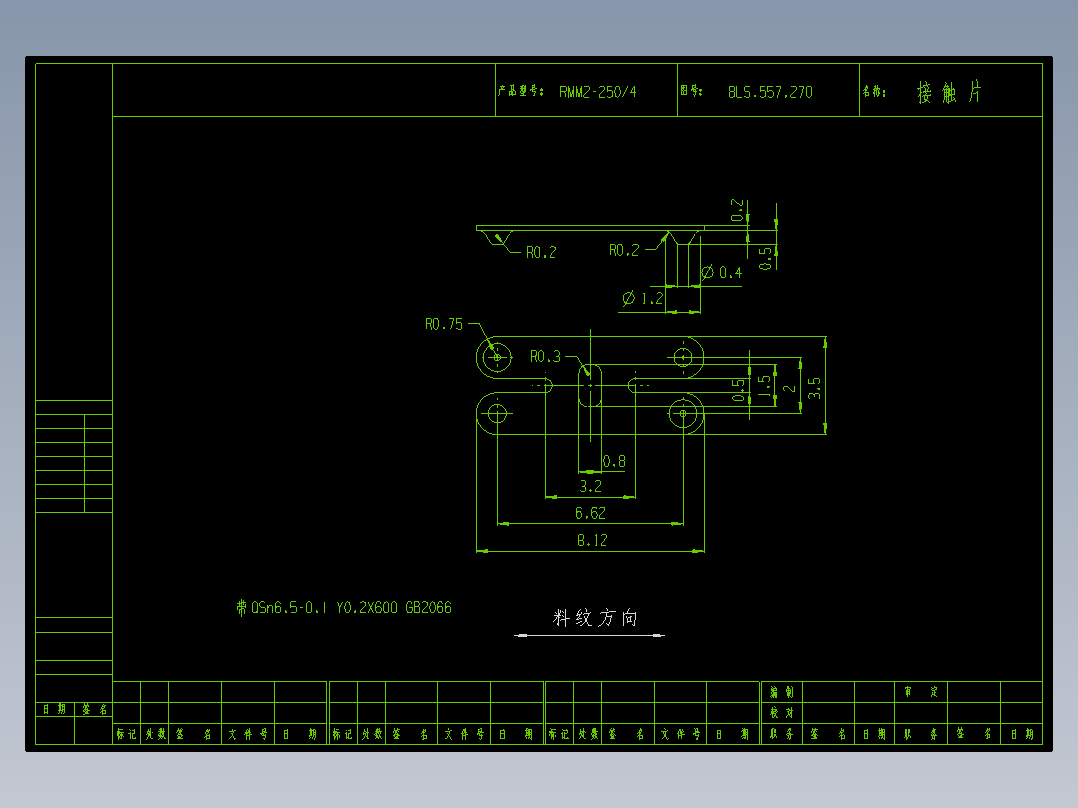Click the double-arrow line under '料纹方向'
Image resolution: width=1078 pixels, height=808 pixels.
point(589,635)
